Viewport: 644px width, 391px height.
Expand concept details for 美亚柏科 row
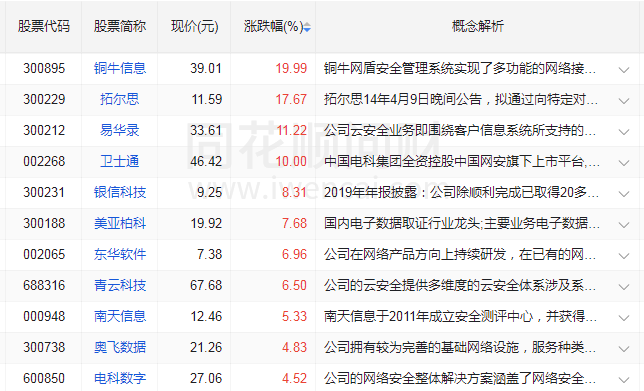point(624,225)
